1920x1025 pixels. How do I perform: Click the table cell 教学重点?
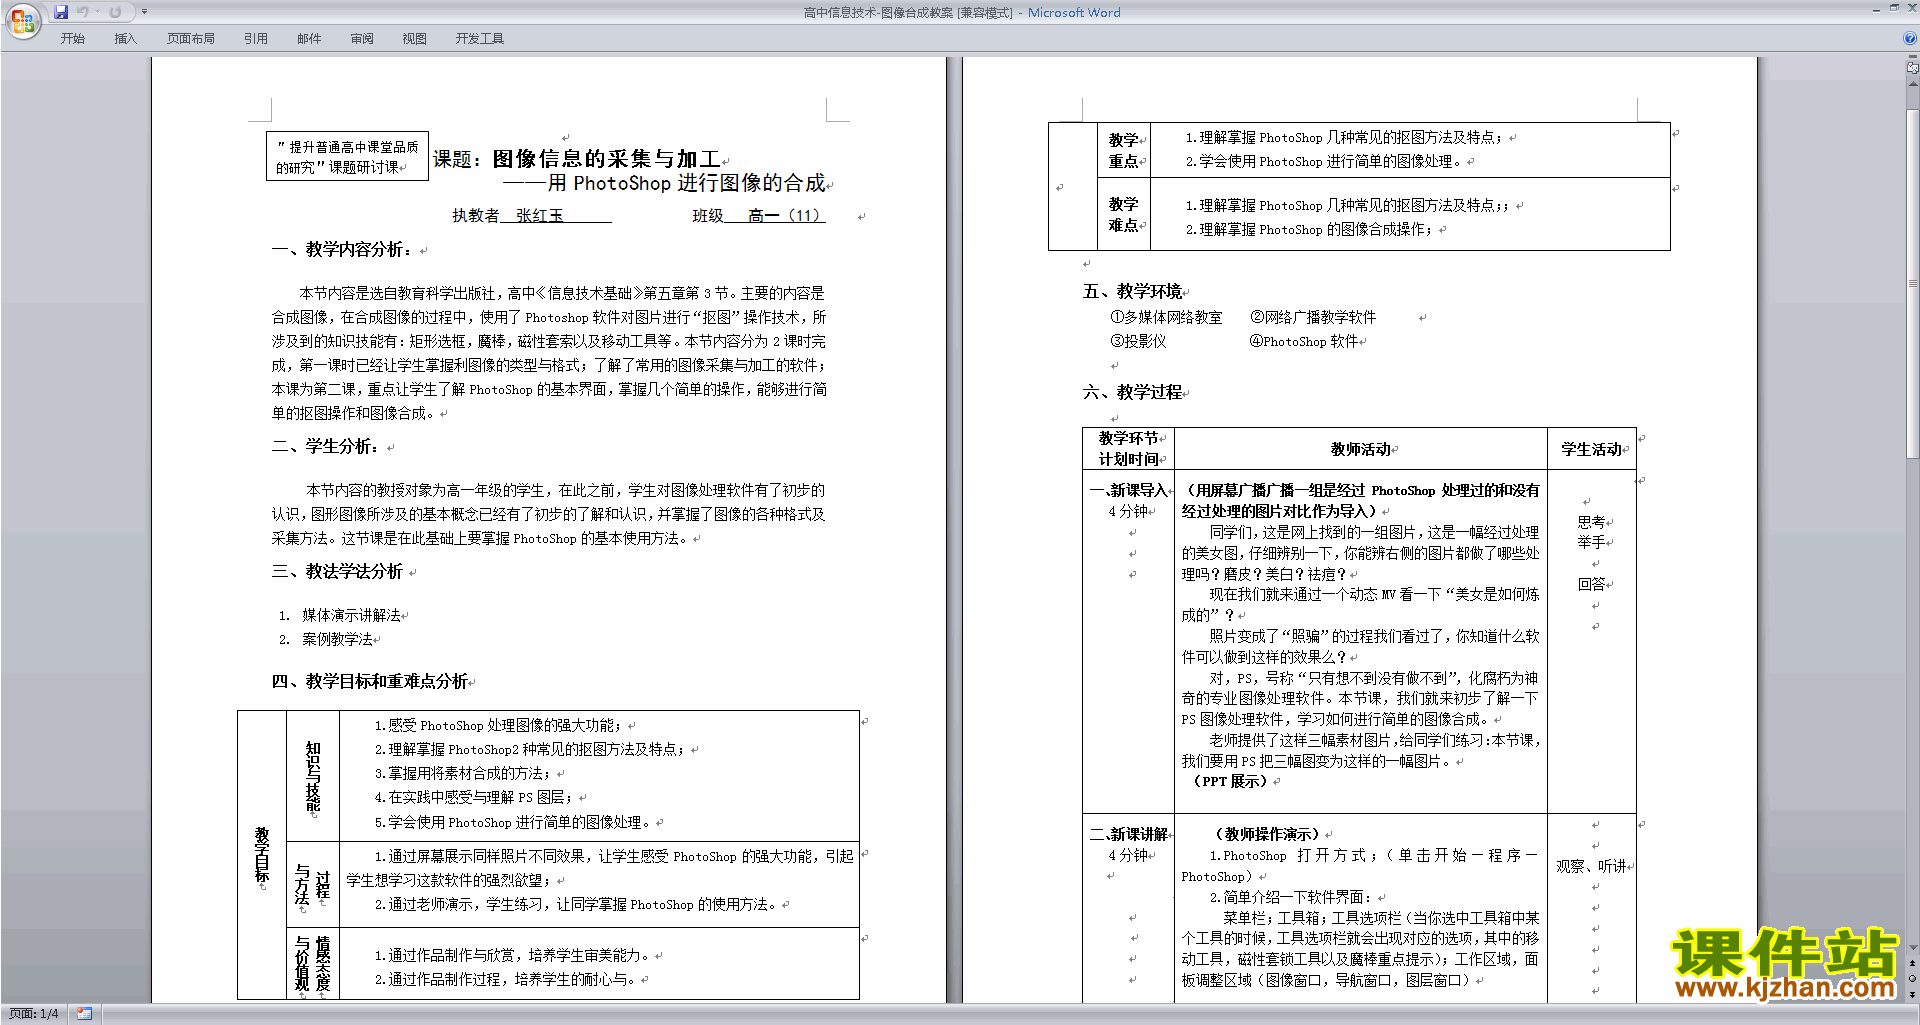pos(1124,150)
